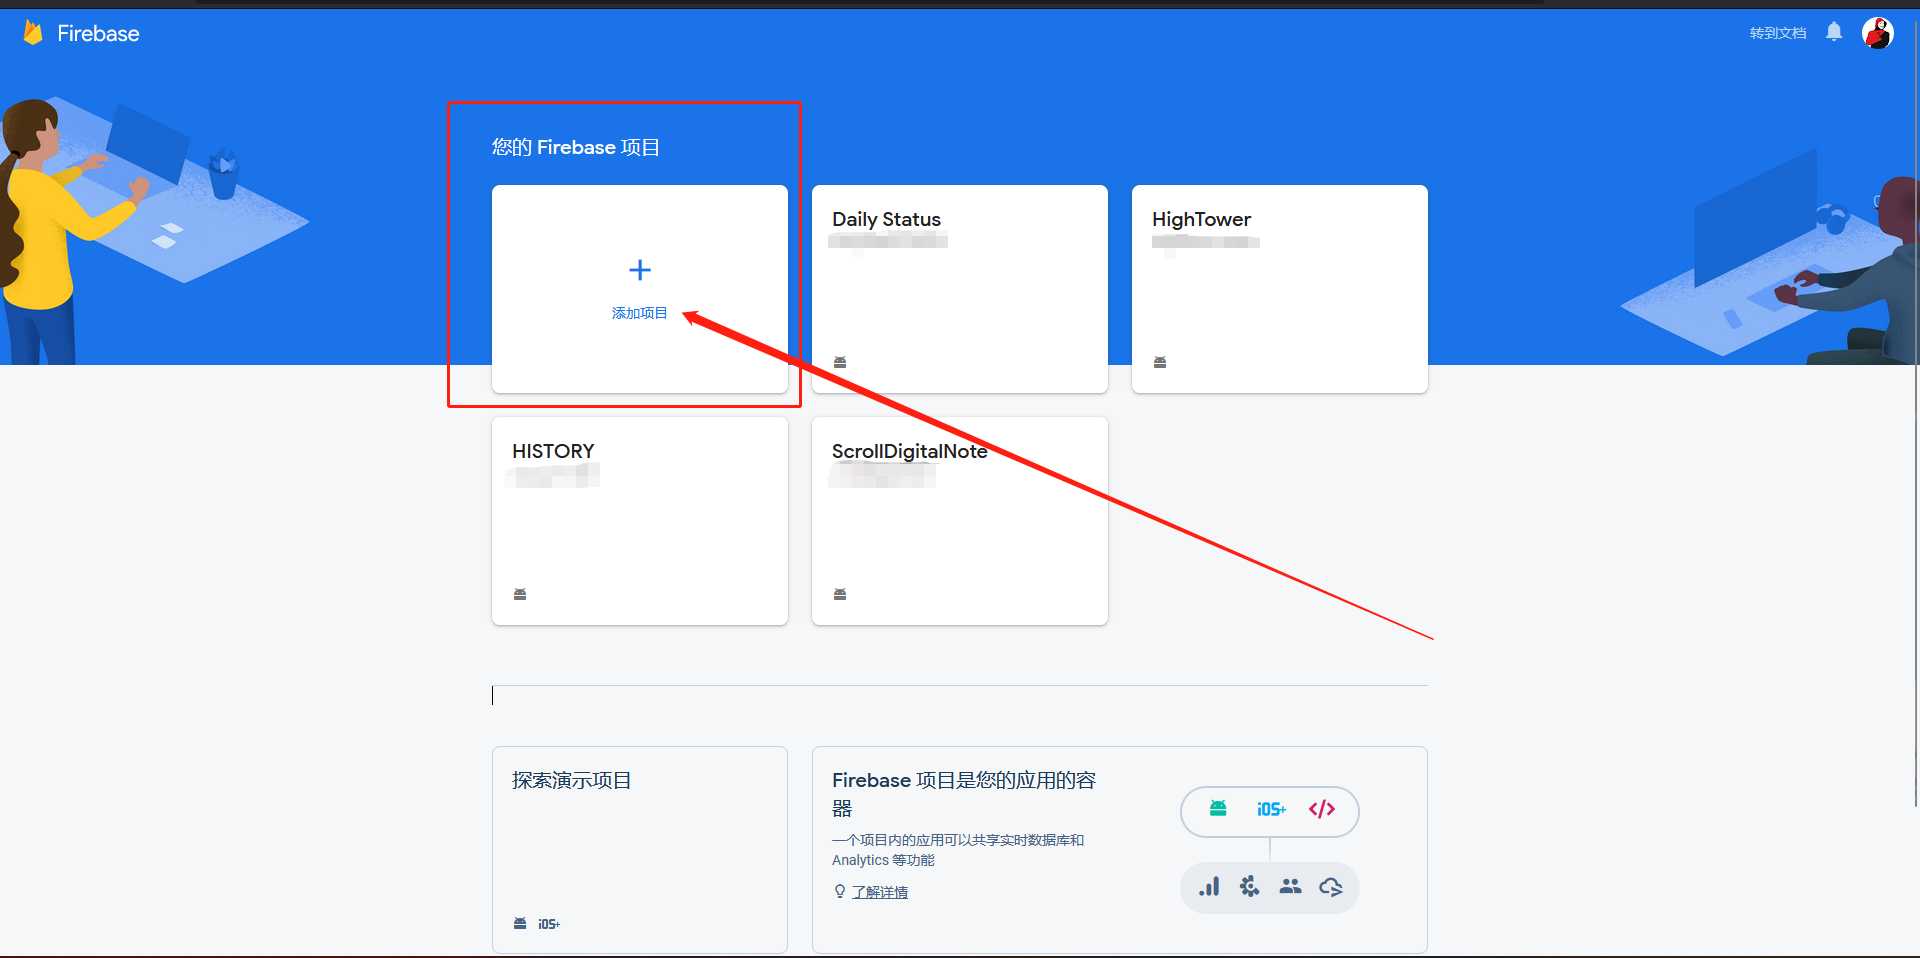This screenshot has height=958, width=1920.
Task: Open the ScrollDigitalNote project
Action: click(960, 521)
